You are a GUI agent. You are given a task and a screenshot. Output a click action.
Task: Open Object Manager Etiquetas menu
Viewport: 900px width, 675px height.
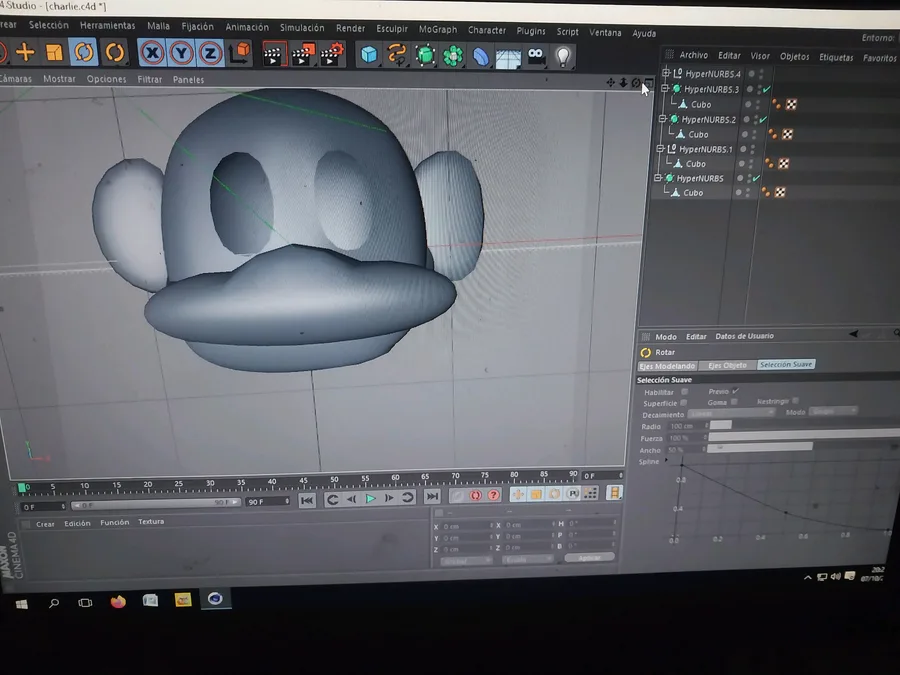836,57
